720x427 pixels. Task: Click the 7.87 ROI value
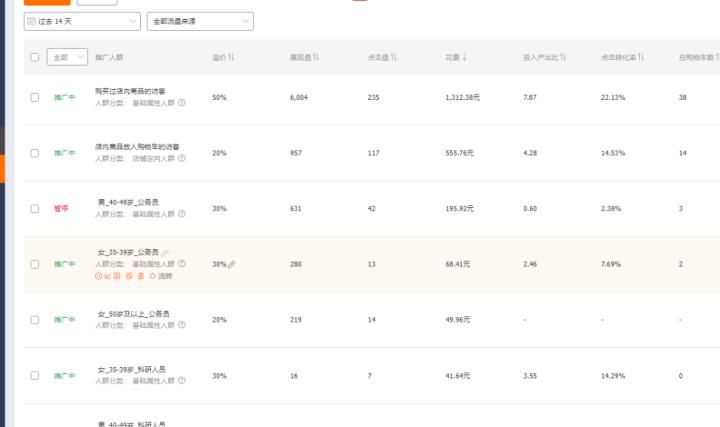click(530, 97)
